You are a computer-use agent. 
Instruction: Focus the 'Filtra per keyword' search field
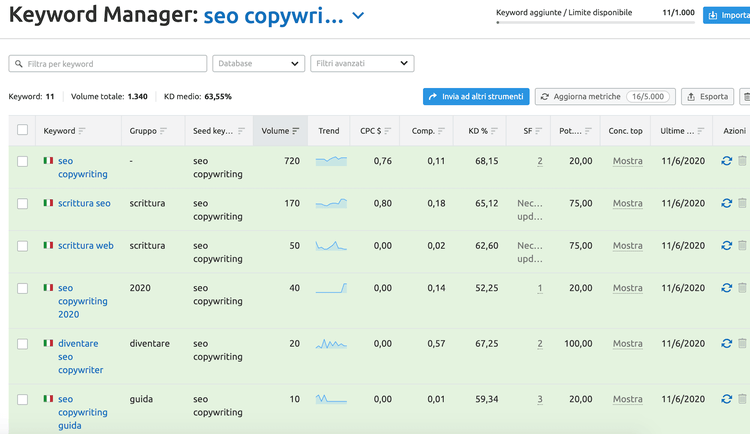click(108, 63)
